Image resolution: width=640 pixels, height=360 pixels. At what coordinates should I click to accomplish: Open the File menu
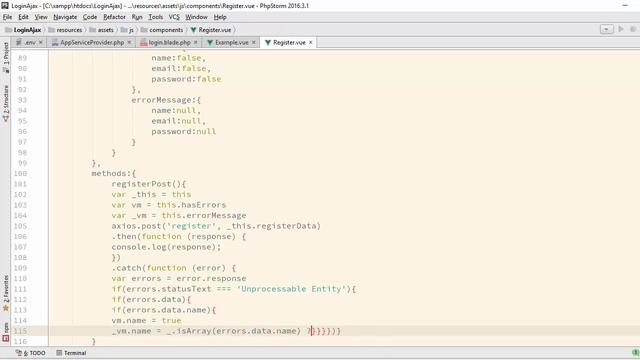pyautogui.click(x=7, y=17)
